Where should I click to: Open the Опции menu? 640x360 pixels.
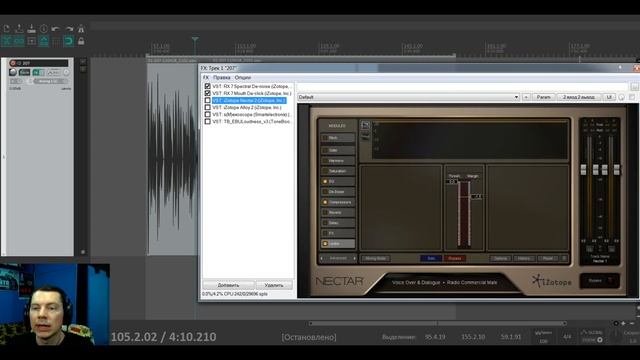click(x=243, y=78)
